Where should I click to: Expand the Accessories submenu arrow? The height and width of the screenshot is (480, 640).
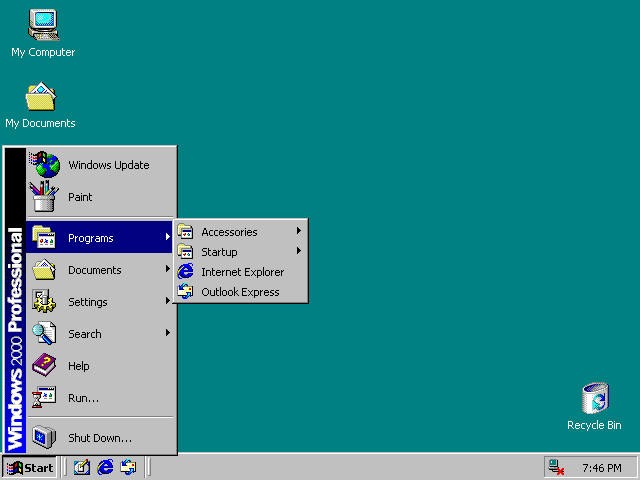click(x=299, y=231)
